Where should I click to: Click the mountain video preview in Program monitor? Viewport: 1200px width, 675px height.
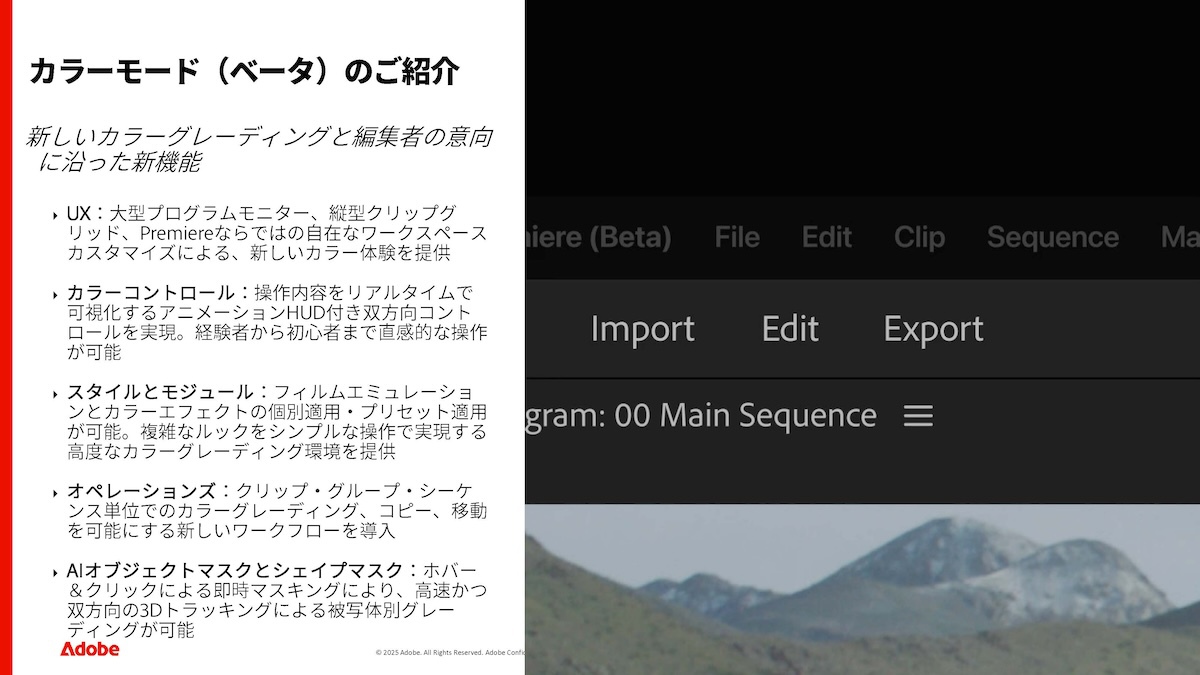point(860,590)
